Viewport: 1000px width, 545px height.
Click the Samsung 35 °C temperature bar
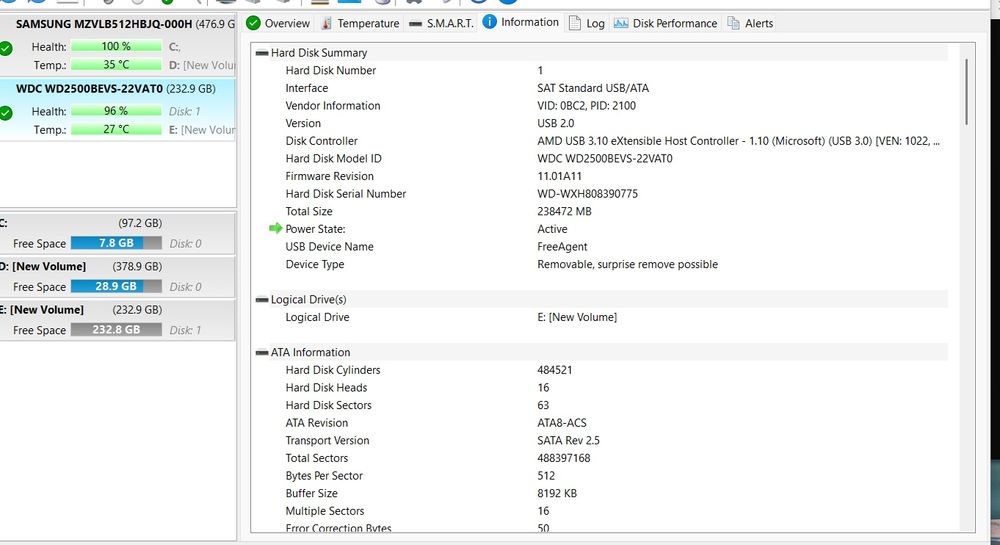pyautogui.click(x=116, y=64)
